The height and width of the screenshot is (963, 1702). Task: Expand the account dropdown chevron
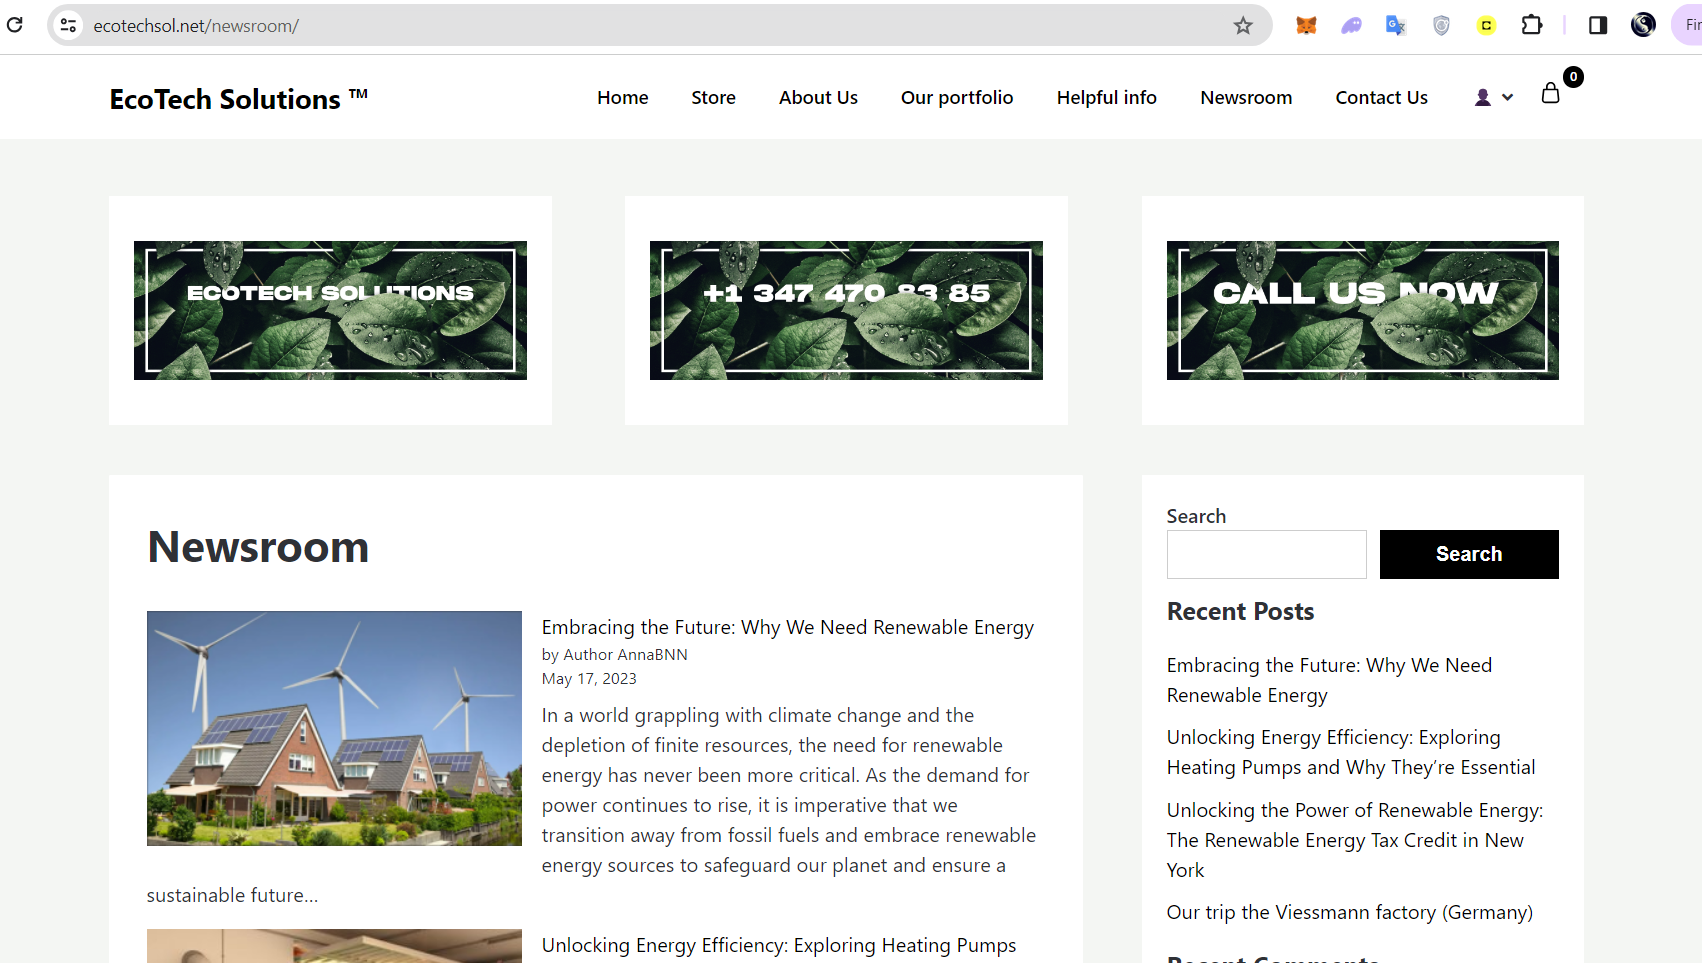coord(1508,97)
